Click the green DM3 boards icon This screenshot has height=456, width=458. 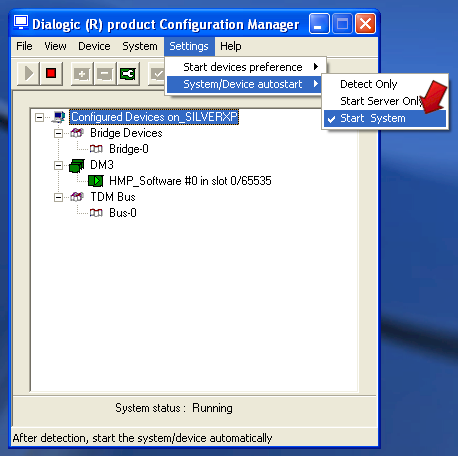point(77,165)
